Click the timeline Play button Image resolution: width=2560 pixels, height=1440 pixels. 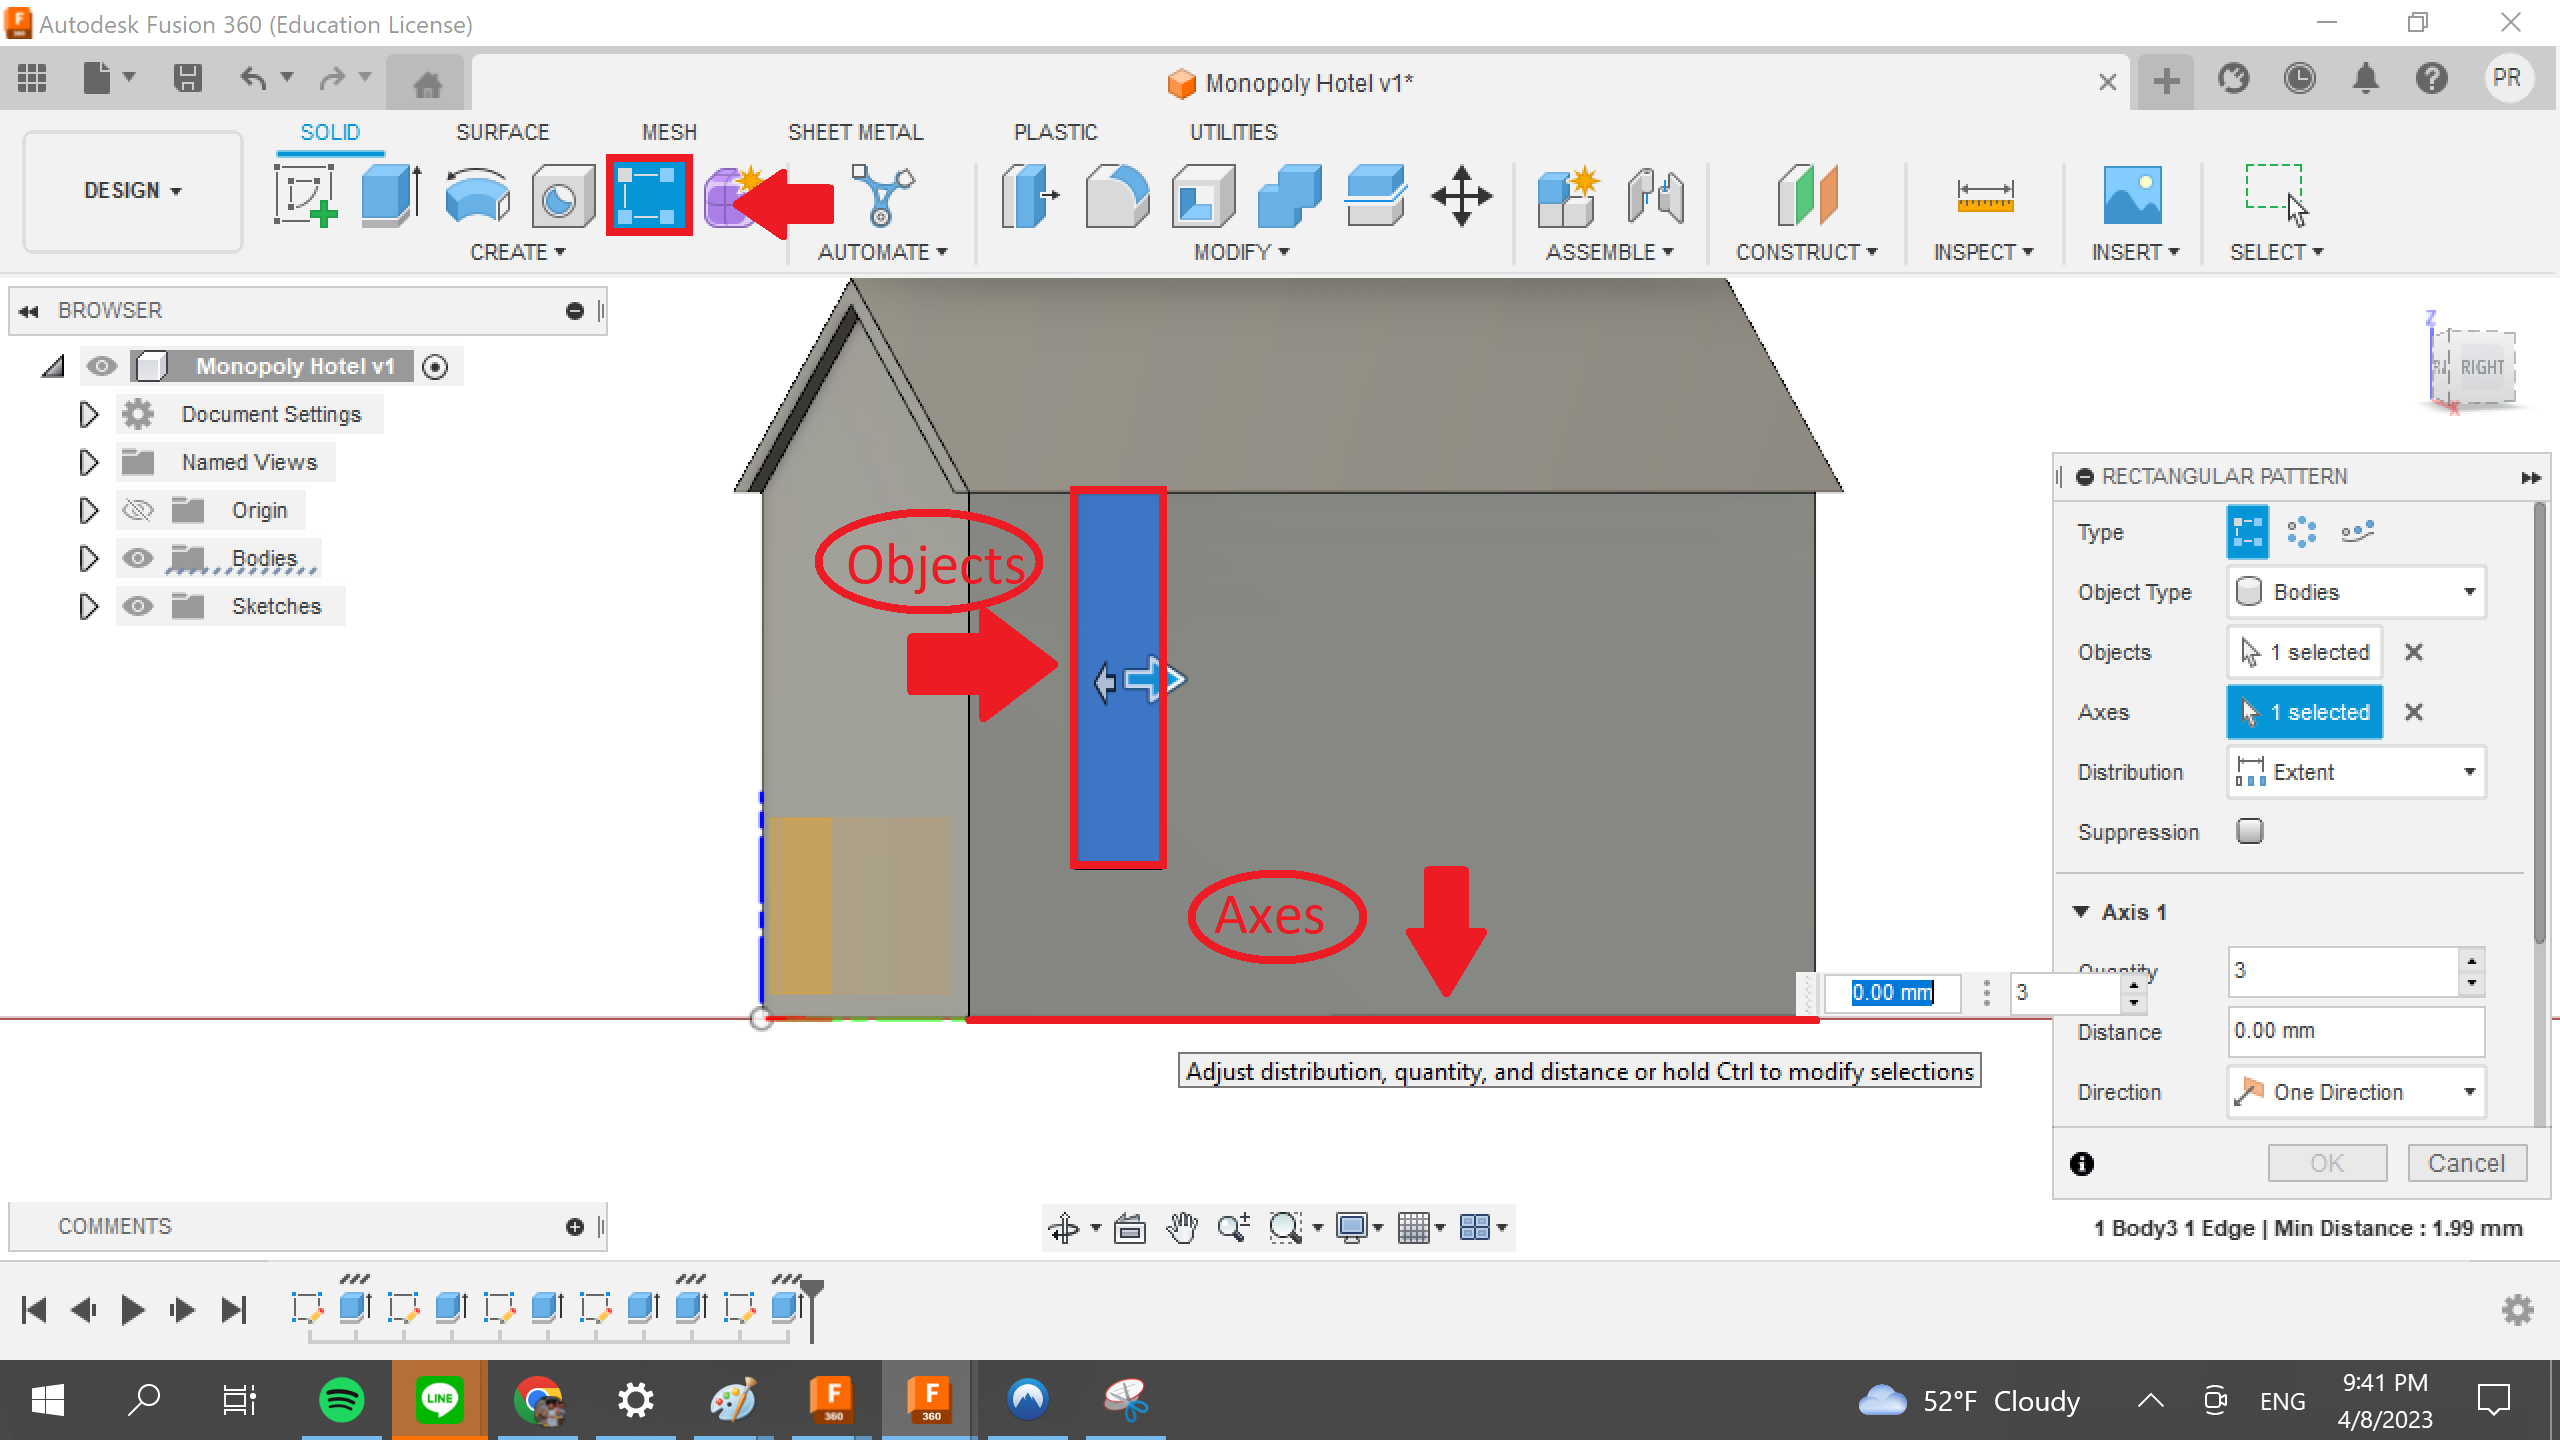click(132, 1309)
